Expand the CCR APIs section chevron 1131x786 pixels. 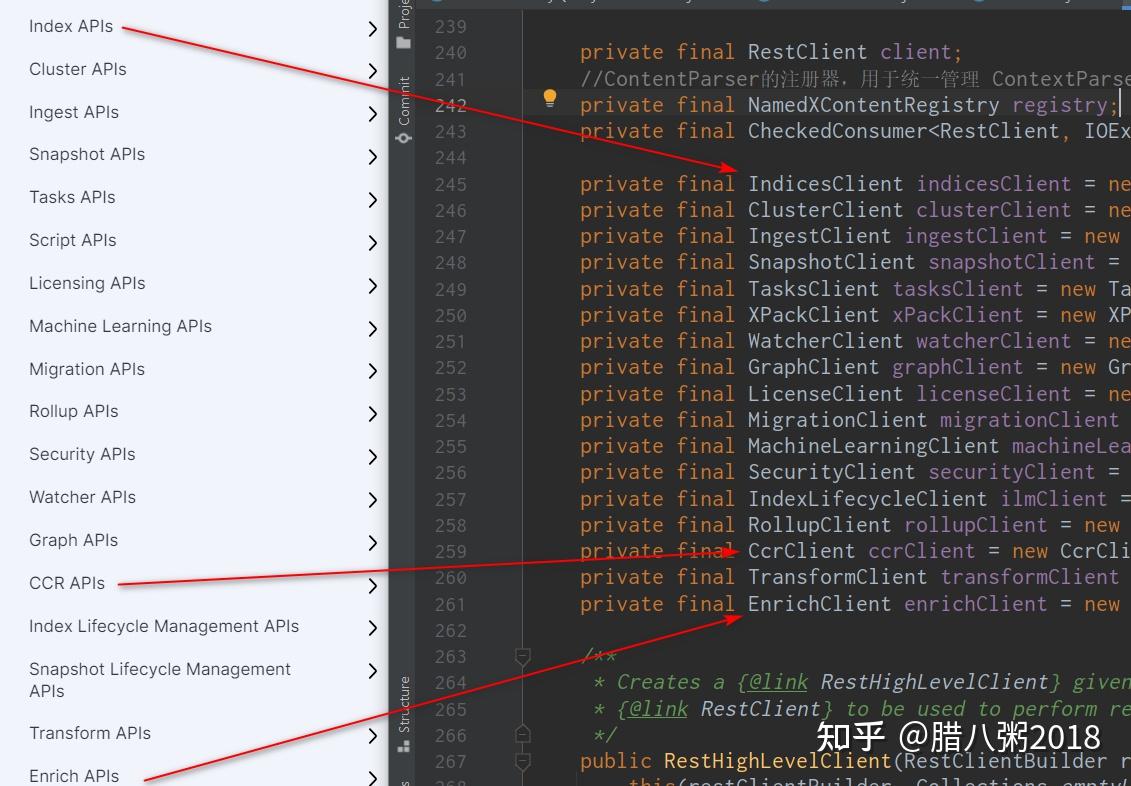pos(372,584)
